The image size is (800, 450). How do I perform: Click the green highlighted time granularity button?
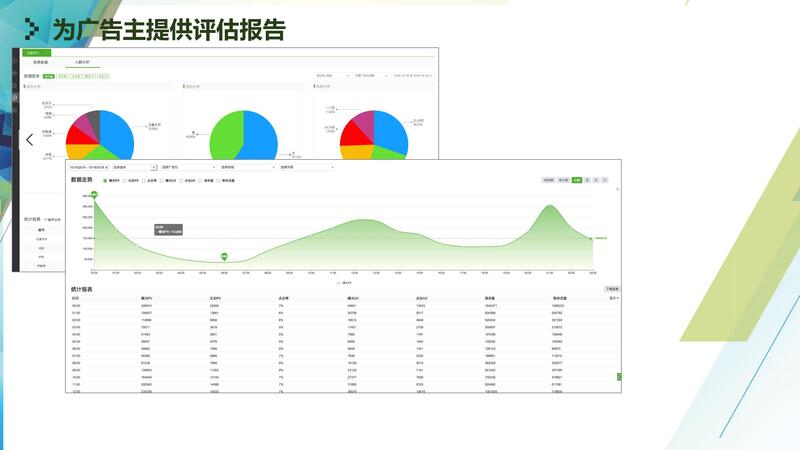tap(577, 180)
